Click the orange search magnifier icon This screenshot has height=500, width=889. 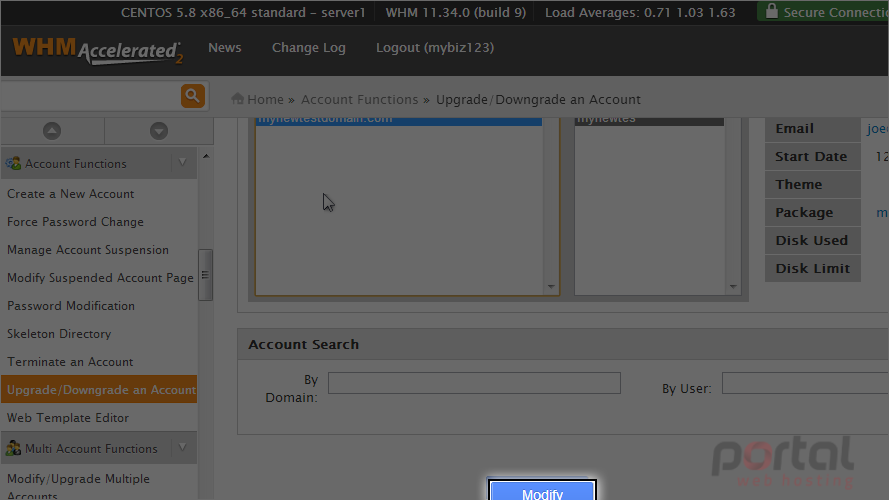click(x=192, y=96)
